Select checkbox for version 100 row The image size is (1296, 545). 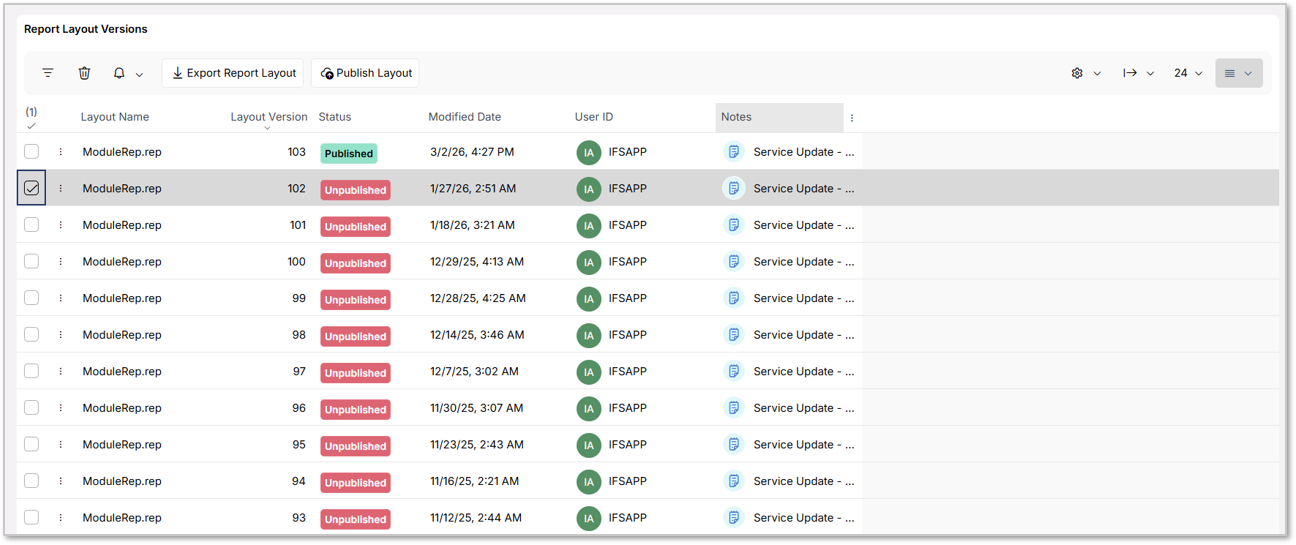[x=32, y=261]
